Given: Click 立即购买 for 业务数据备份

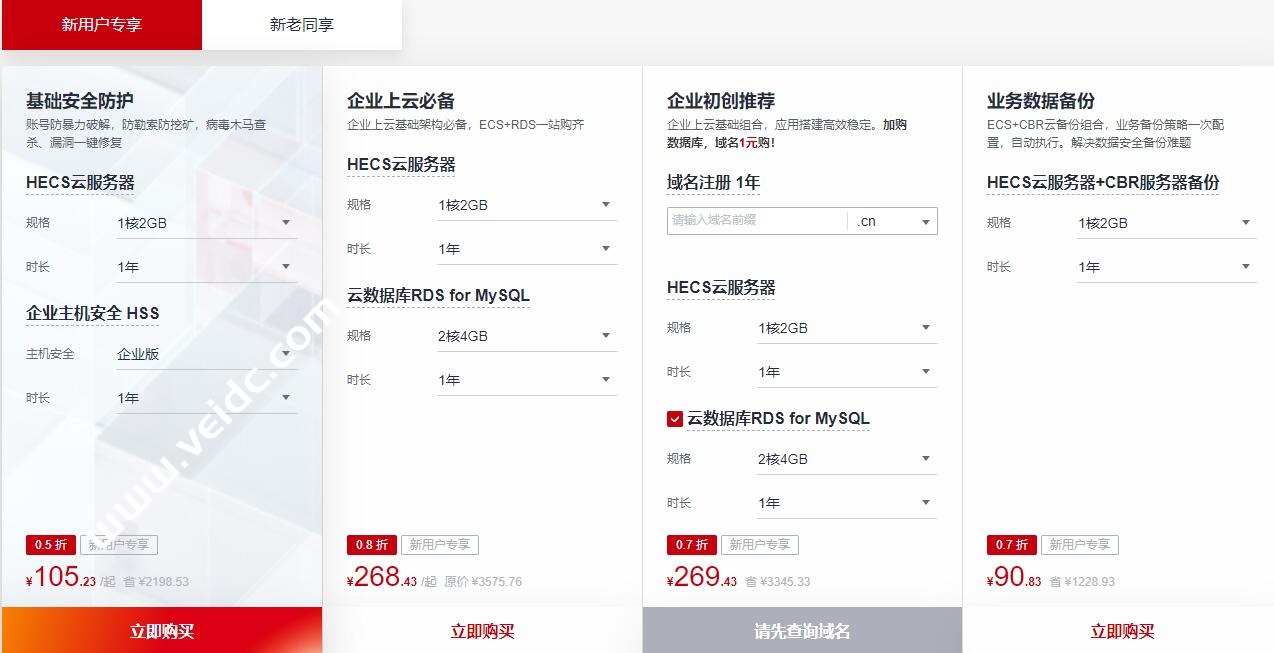Looking at the screenshot, I should (x=1122, y=631).
